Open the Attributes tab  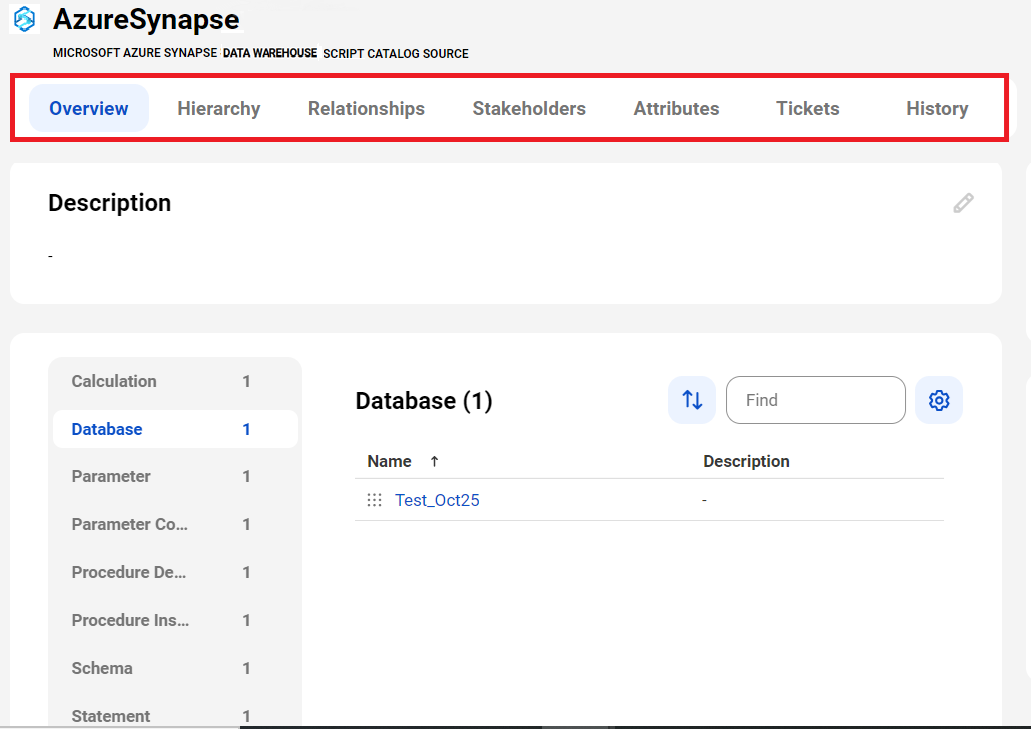click(x=676, y=108)
